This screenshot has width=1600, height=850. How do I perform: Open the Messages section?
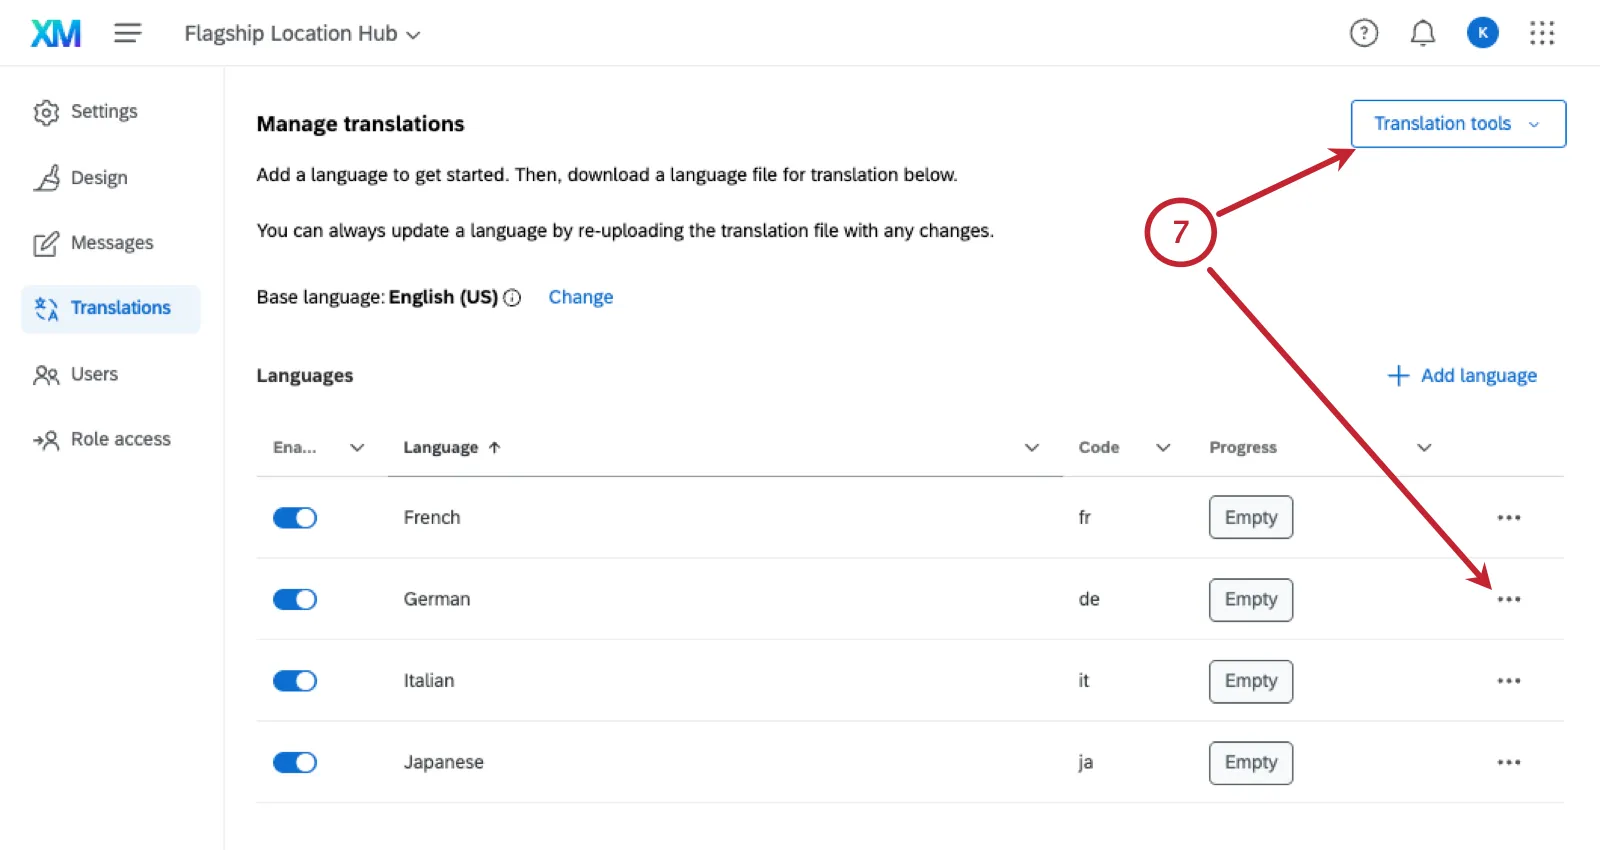click(x=94, y=243)
